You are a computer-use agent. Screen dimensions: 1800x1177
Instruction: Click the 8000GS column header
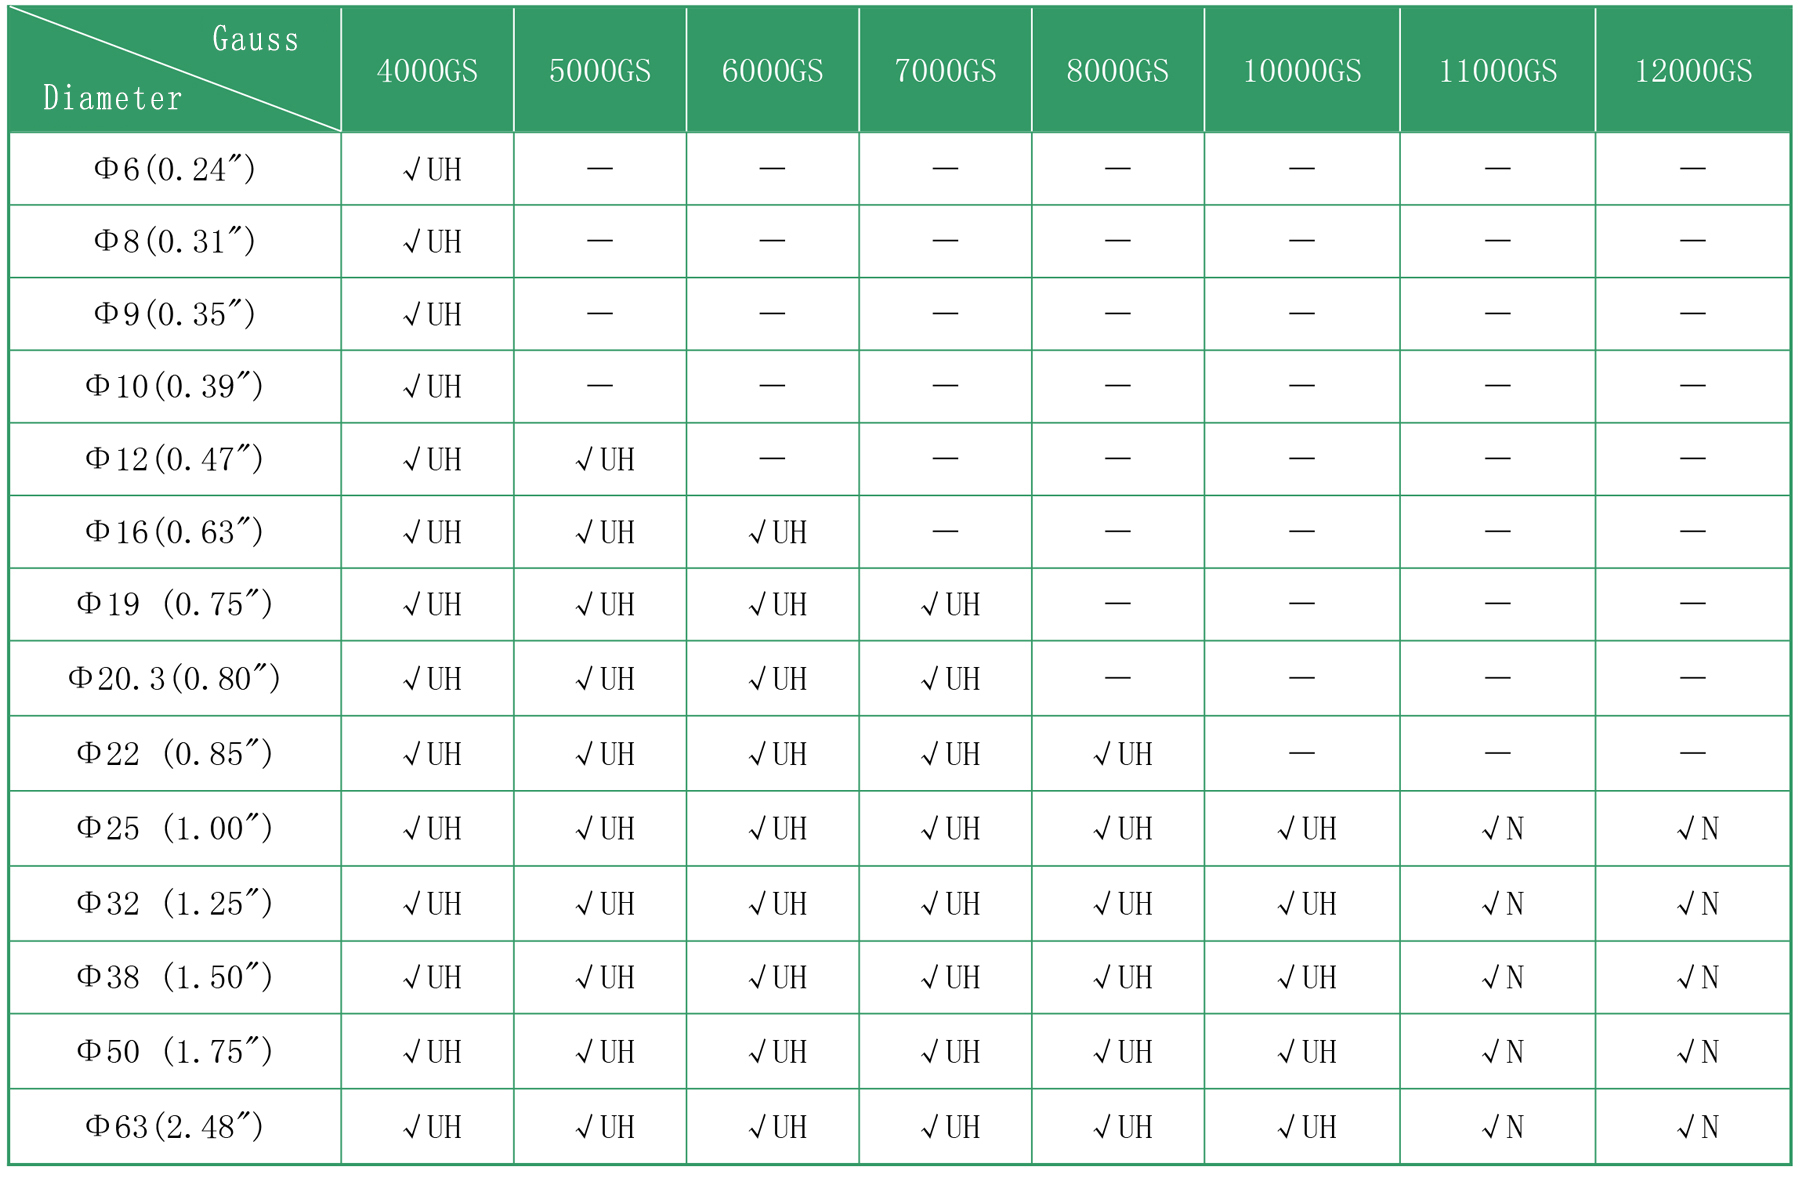coord(1117,71)
